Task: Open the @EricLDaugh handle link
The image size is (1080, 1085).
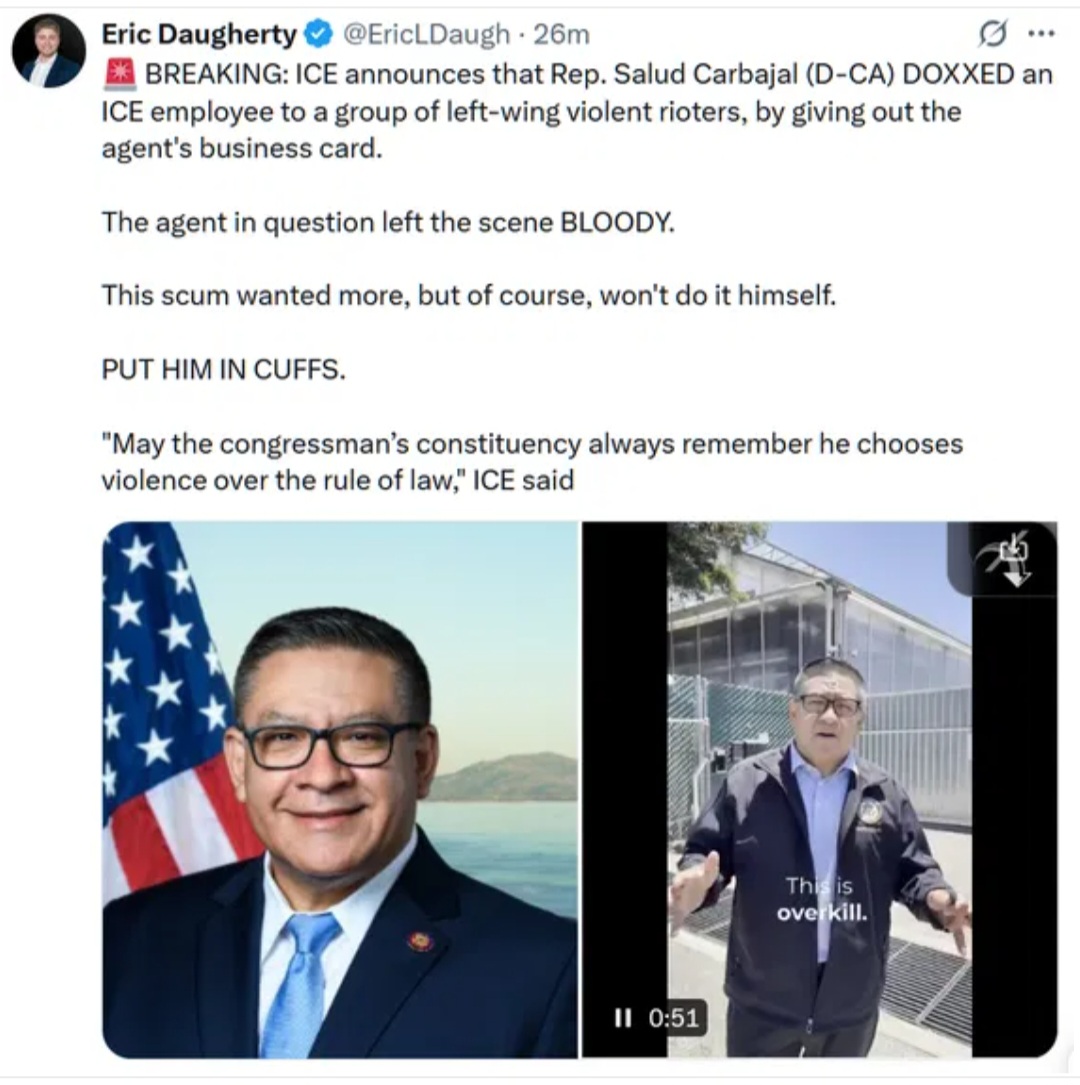Action: 426,34
